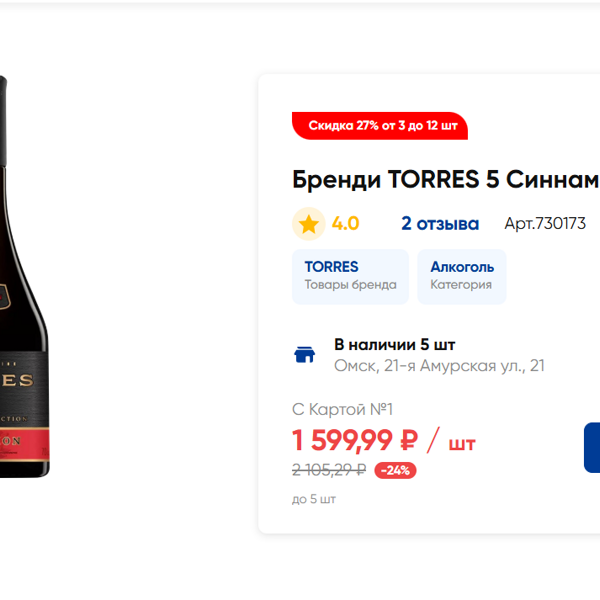Click the red Скидка 27% discount badge
The width and height of the screenshot is (600, 600).
pos(380,126)
